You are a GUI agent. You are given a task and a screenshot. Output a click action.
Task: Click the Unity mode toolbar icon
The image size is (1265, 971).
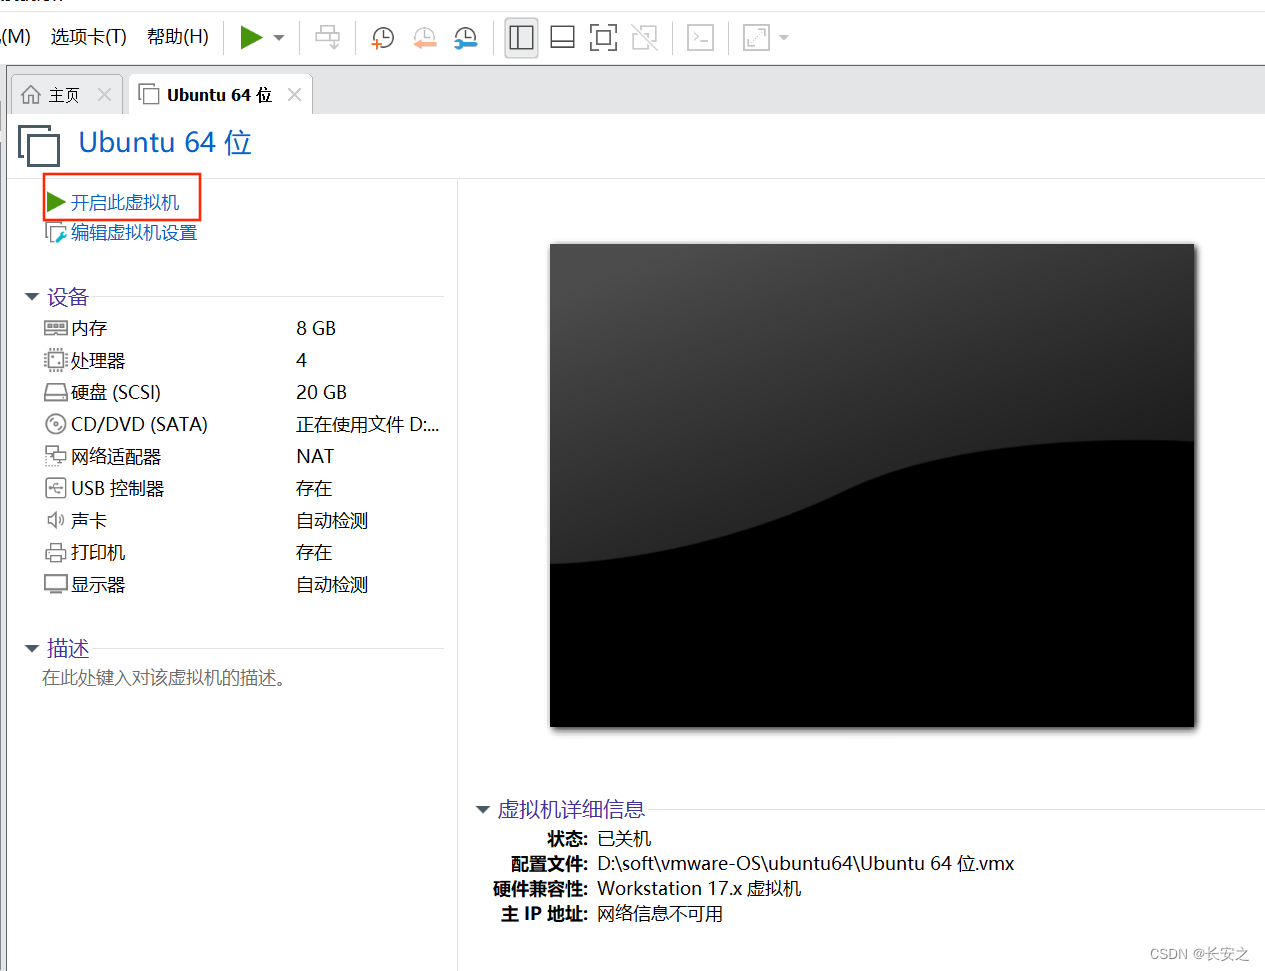coord(645,38)
